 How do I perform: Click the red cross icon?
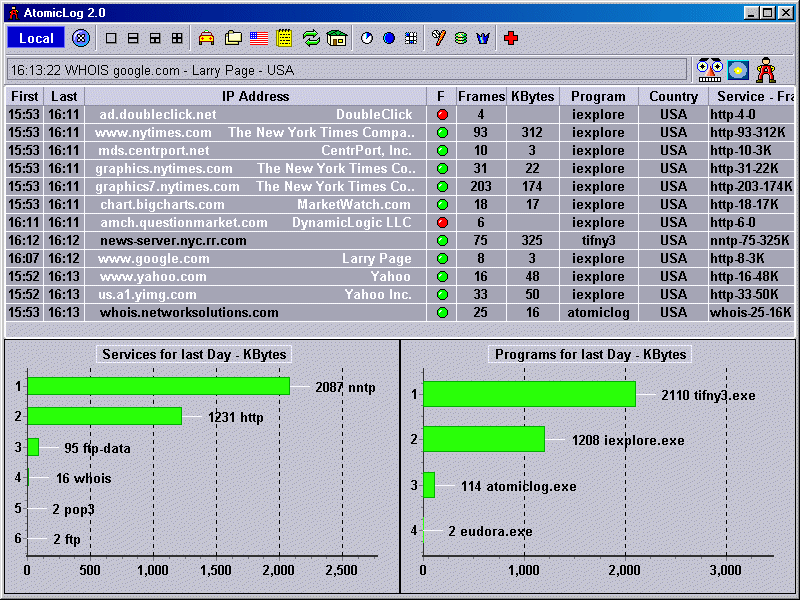click(511, 38)
